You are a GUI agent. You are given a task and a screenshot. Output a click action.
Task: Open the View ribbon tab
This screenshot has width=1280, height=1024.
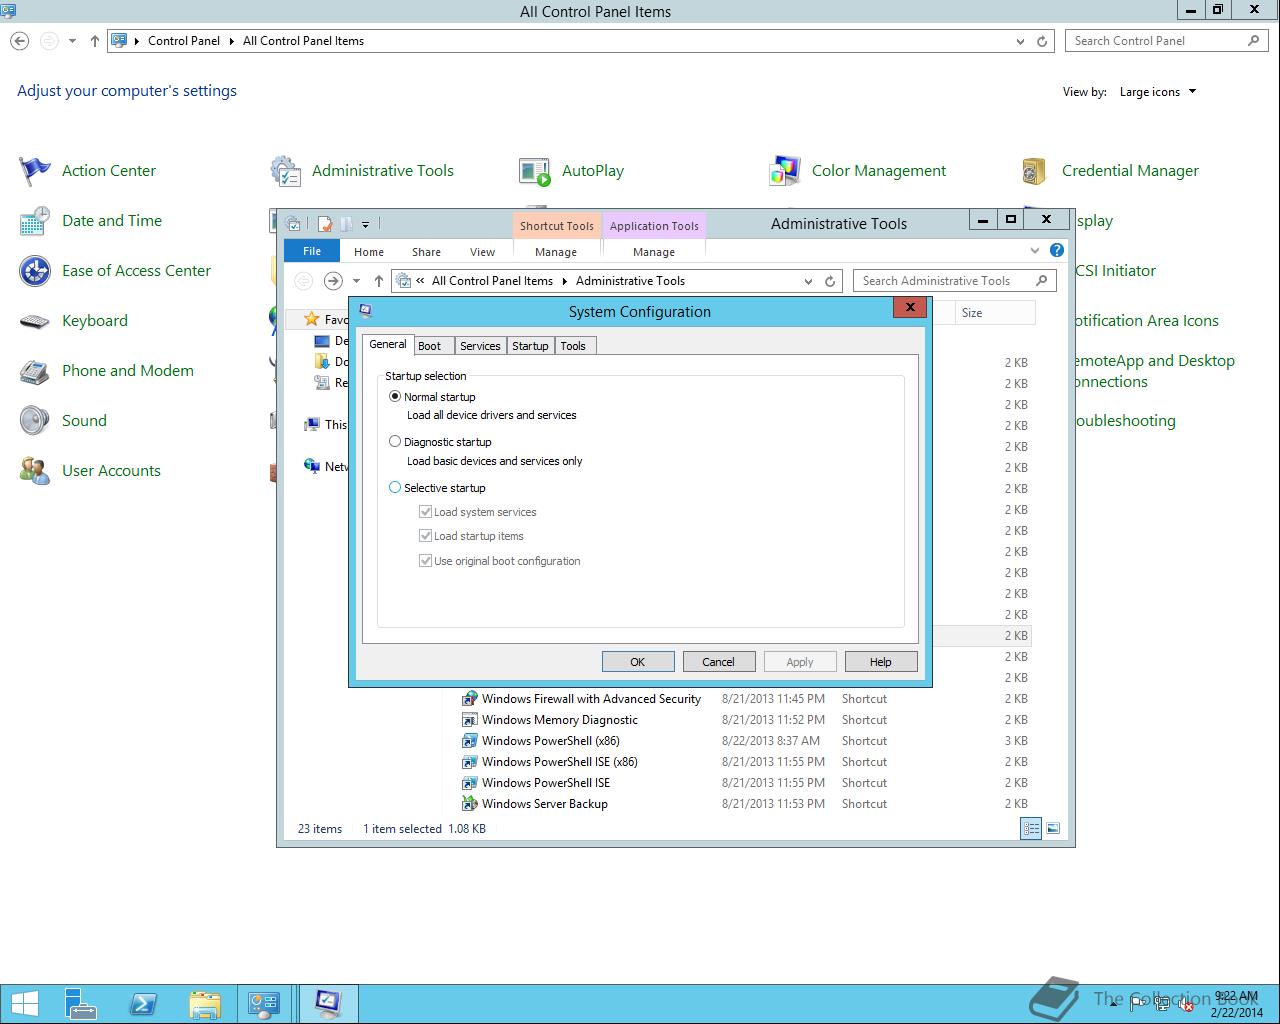[x=482, y=252]
